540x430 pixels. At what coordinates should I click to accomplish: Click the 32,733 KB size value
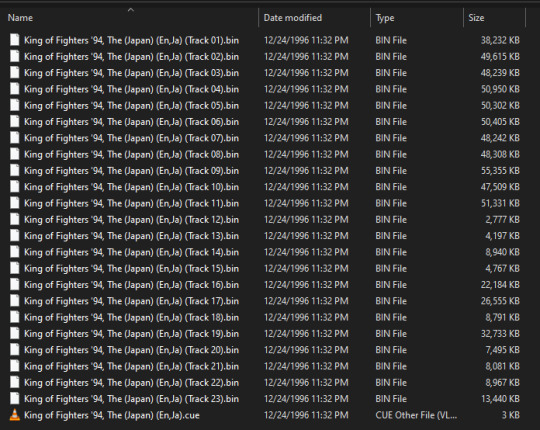(500, 334)
